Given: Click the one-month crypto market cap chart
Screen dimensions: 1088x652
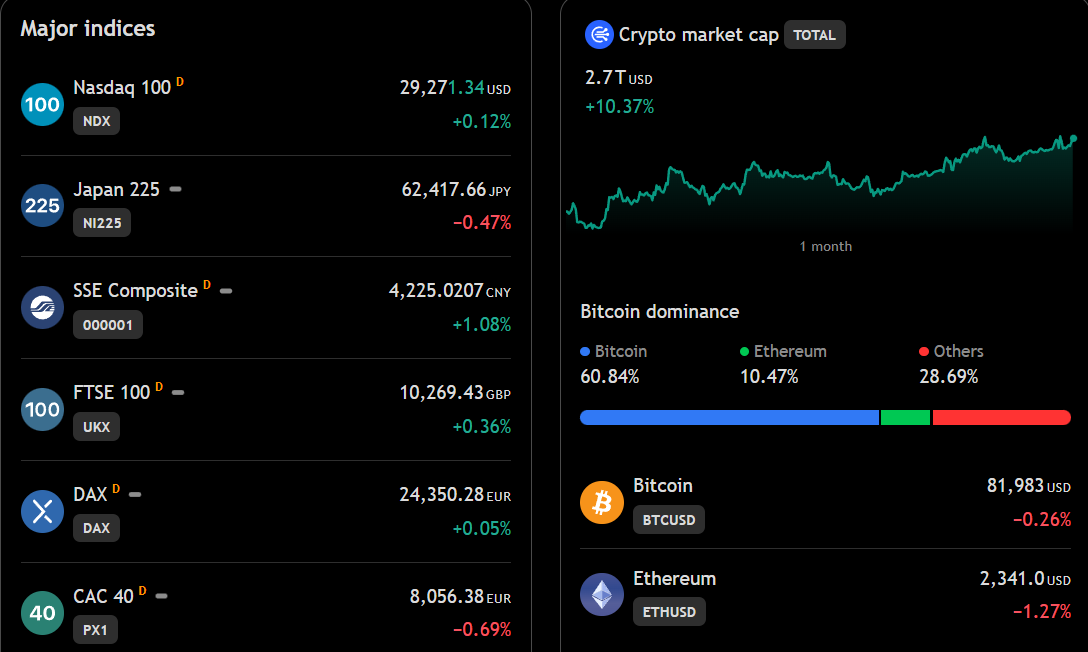Looking at the screenshot, I should (x=822, y=184).
